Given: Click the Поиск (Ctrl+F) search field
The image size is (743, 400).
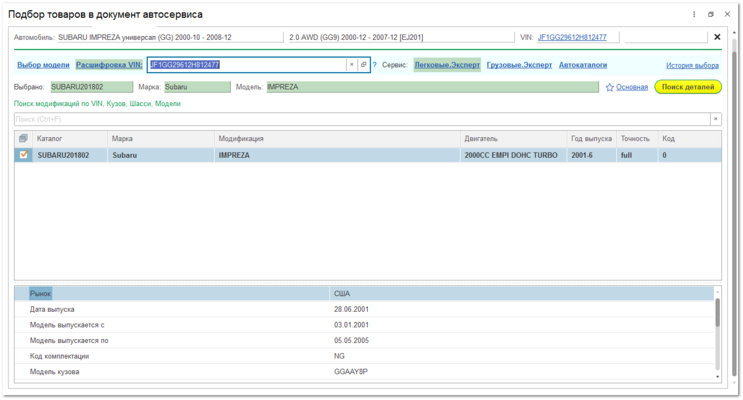Looking at the screenshot, I should pos(362,119).
